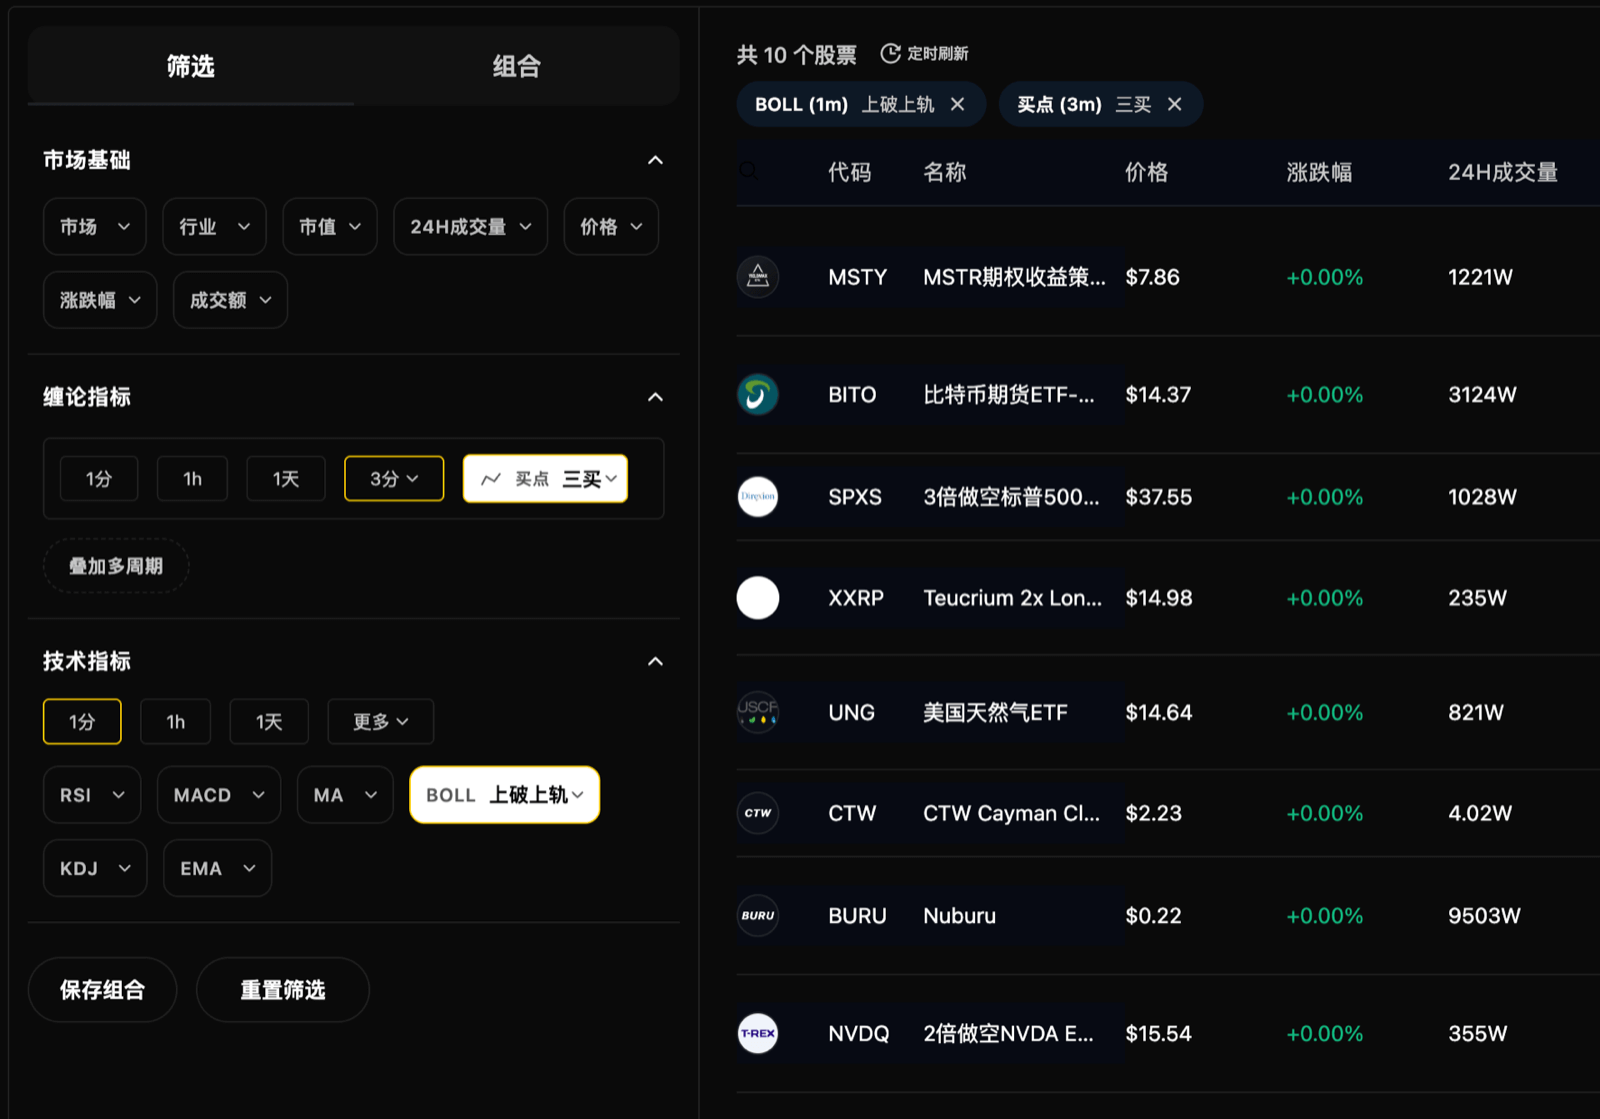
Task: Click the search magnifier icon above the stock list
Action: point(748,171)
